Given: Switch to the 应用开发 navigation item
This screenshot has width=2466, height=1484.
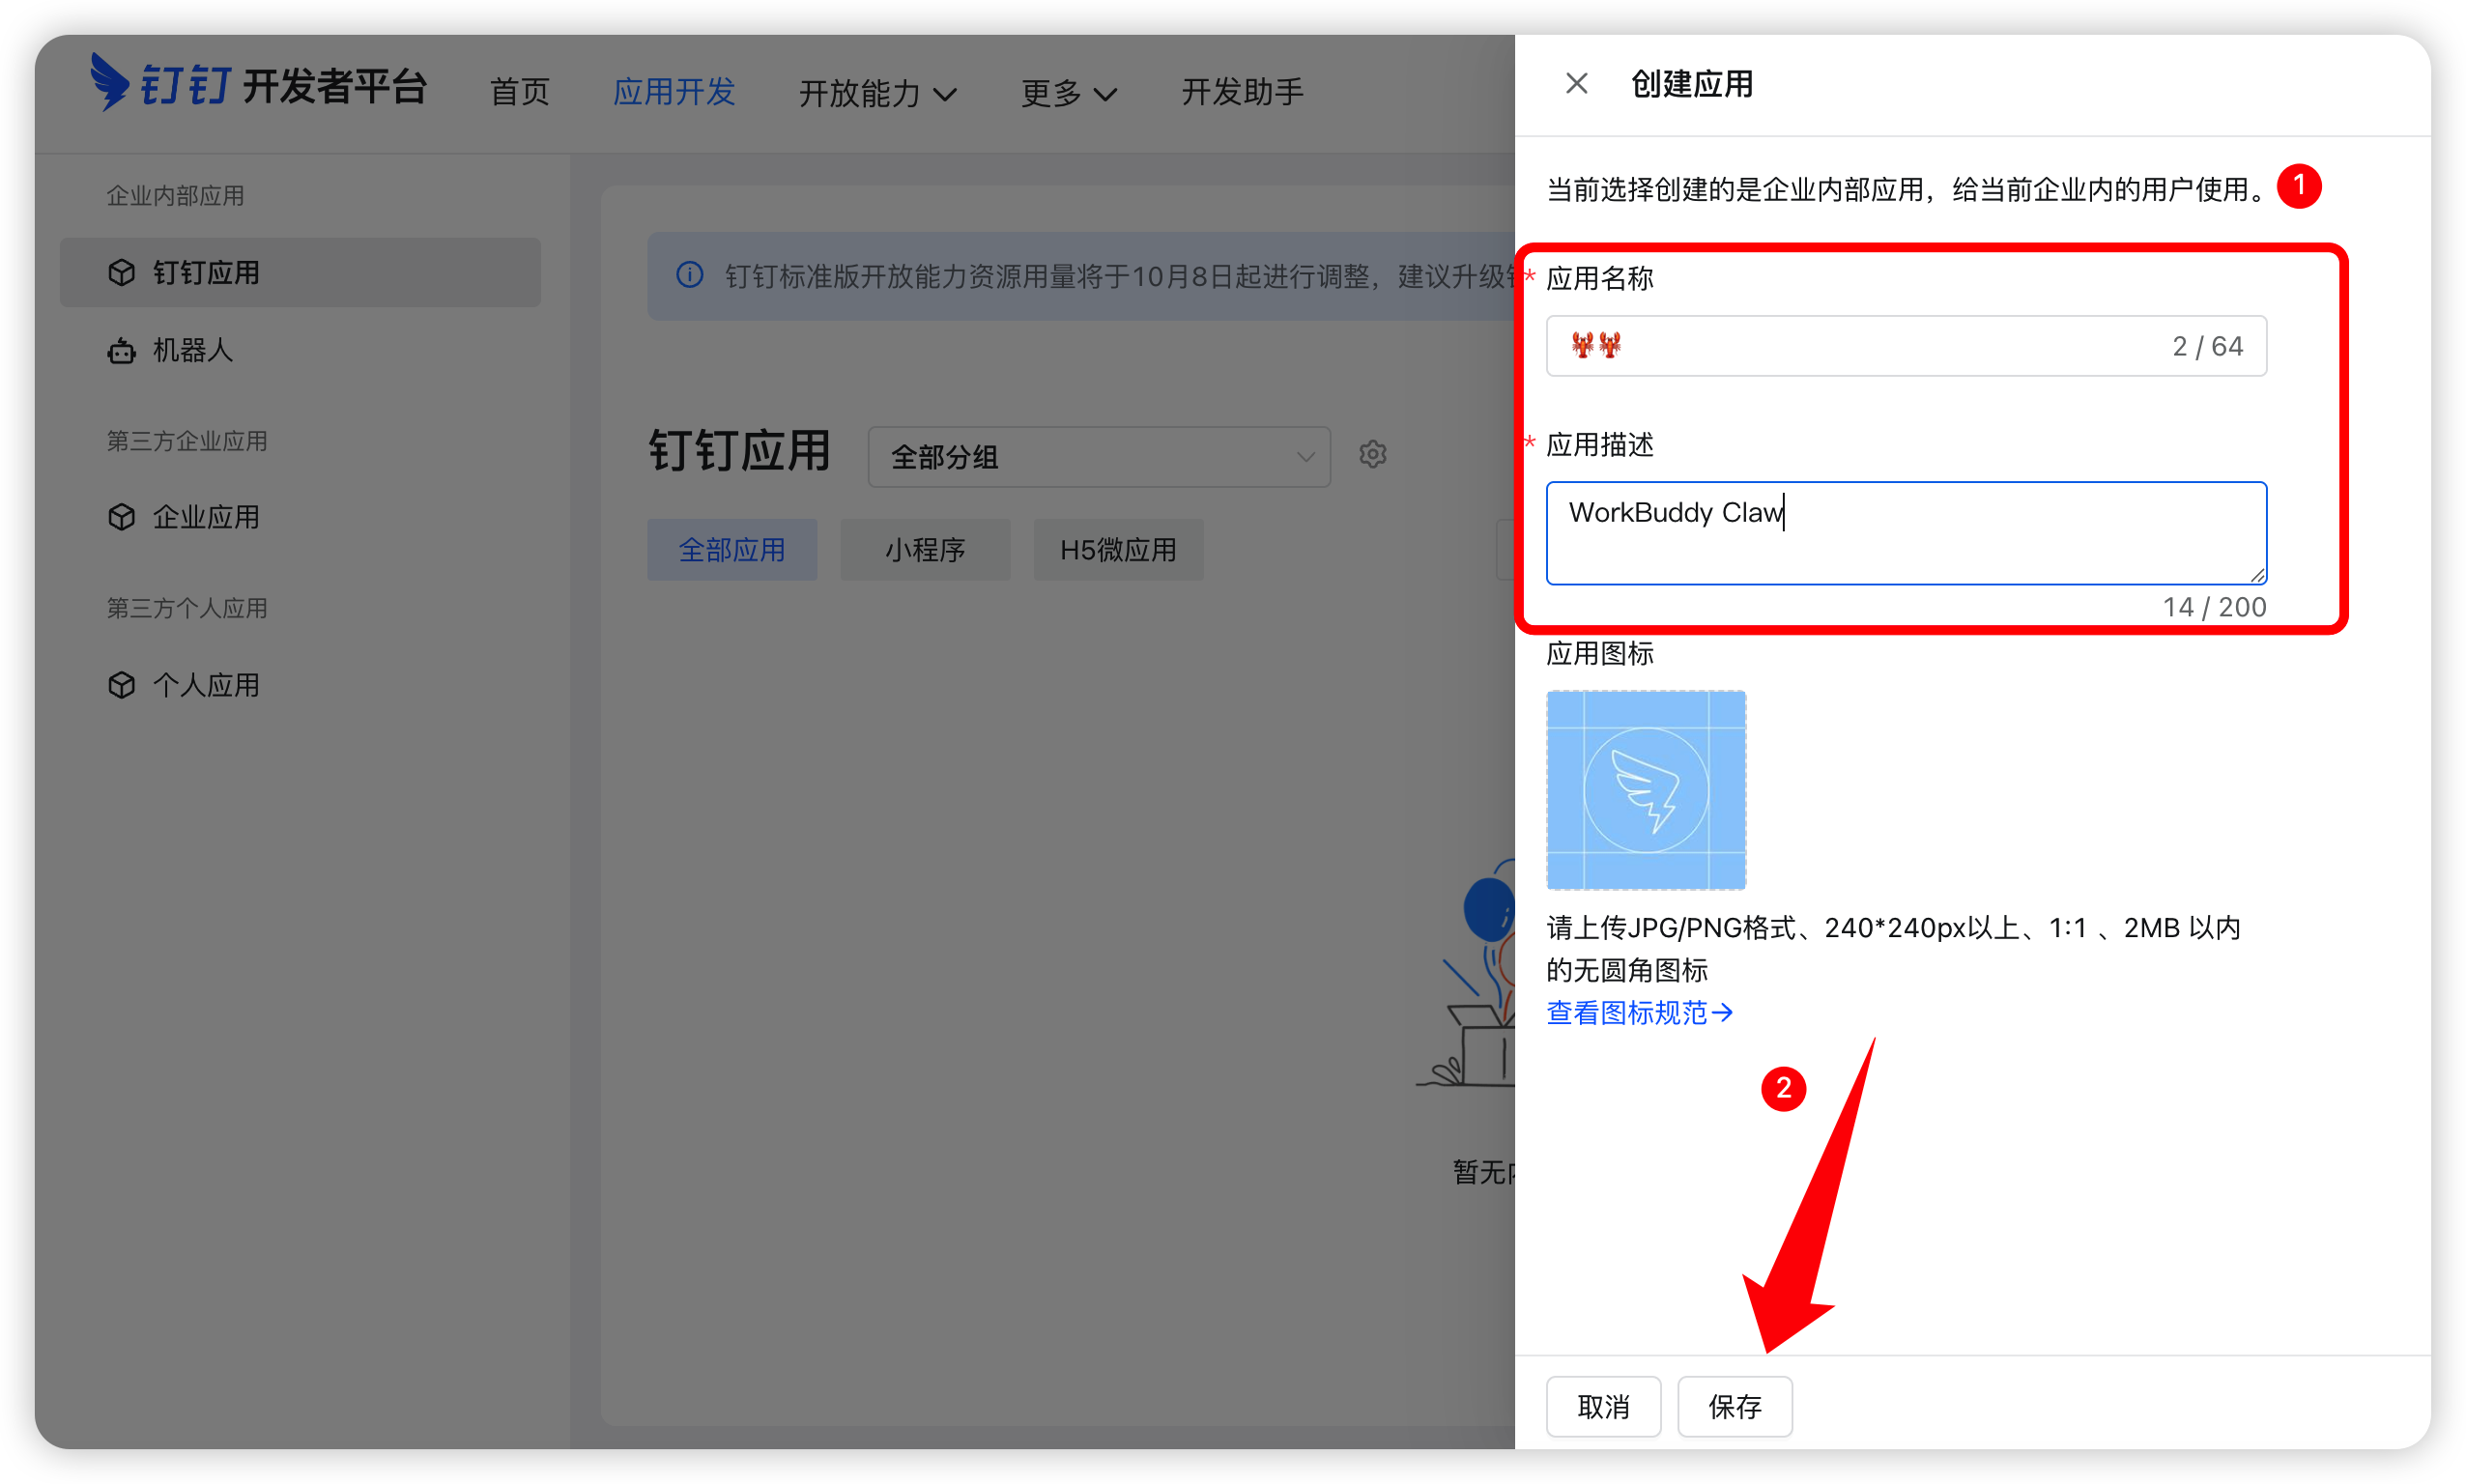Looking at the screenshot, I should [674, 92].
